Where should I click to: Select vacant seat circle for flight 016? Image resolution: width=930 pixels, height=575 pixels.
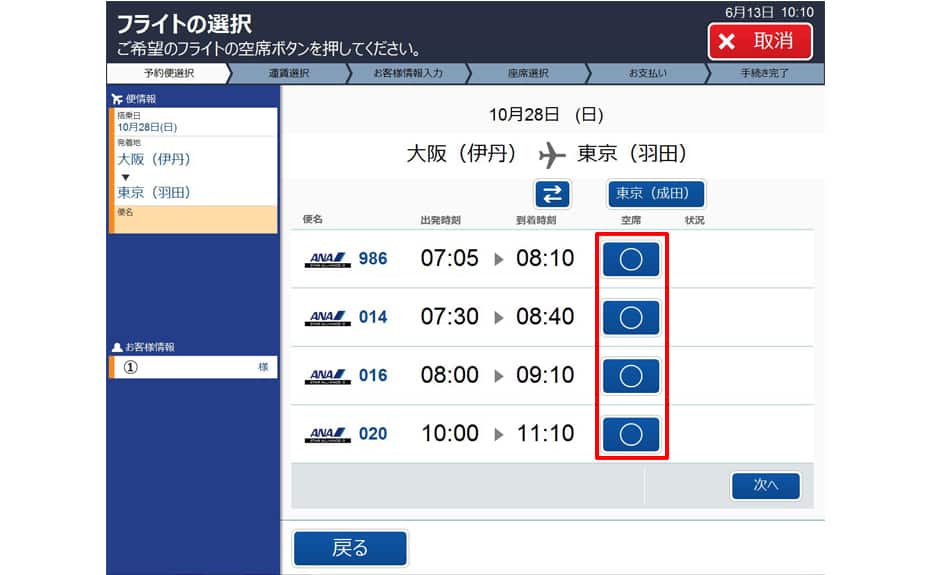(x=631, y=376)
